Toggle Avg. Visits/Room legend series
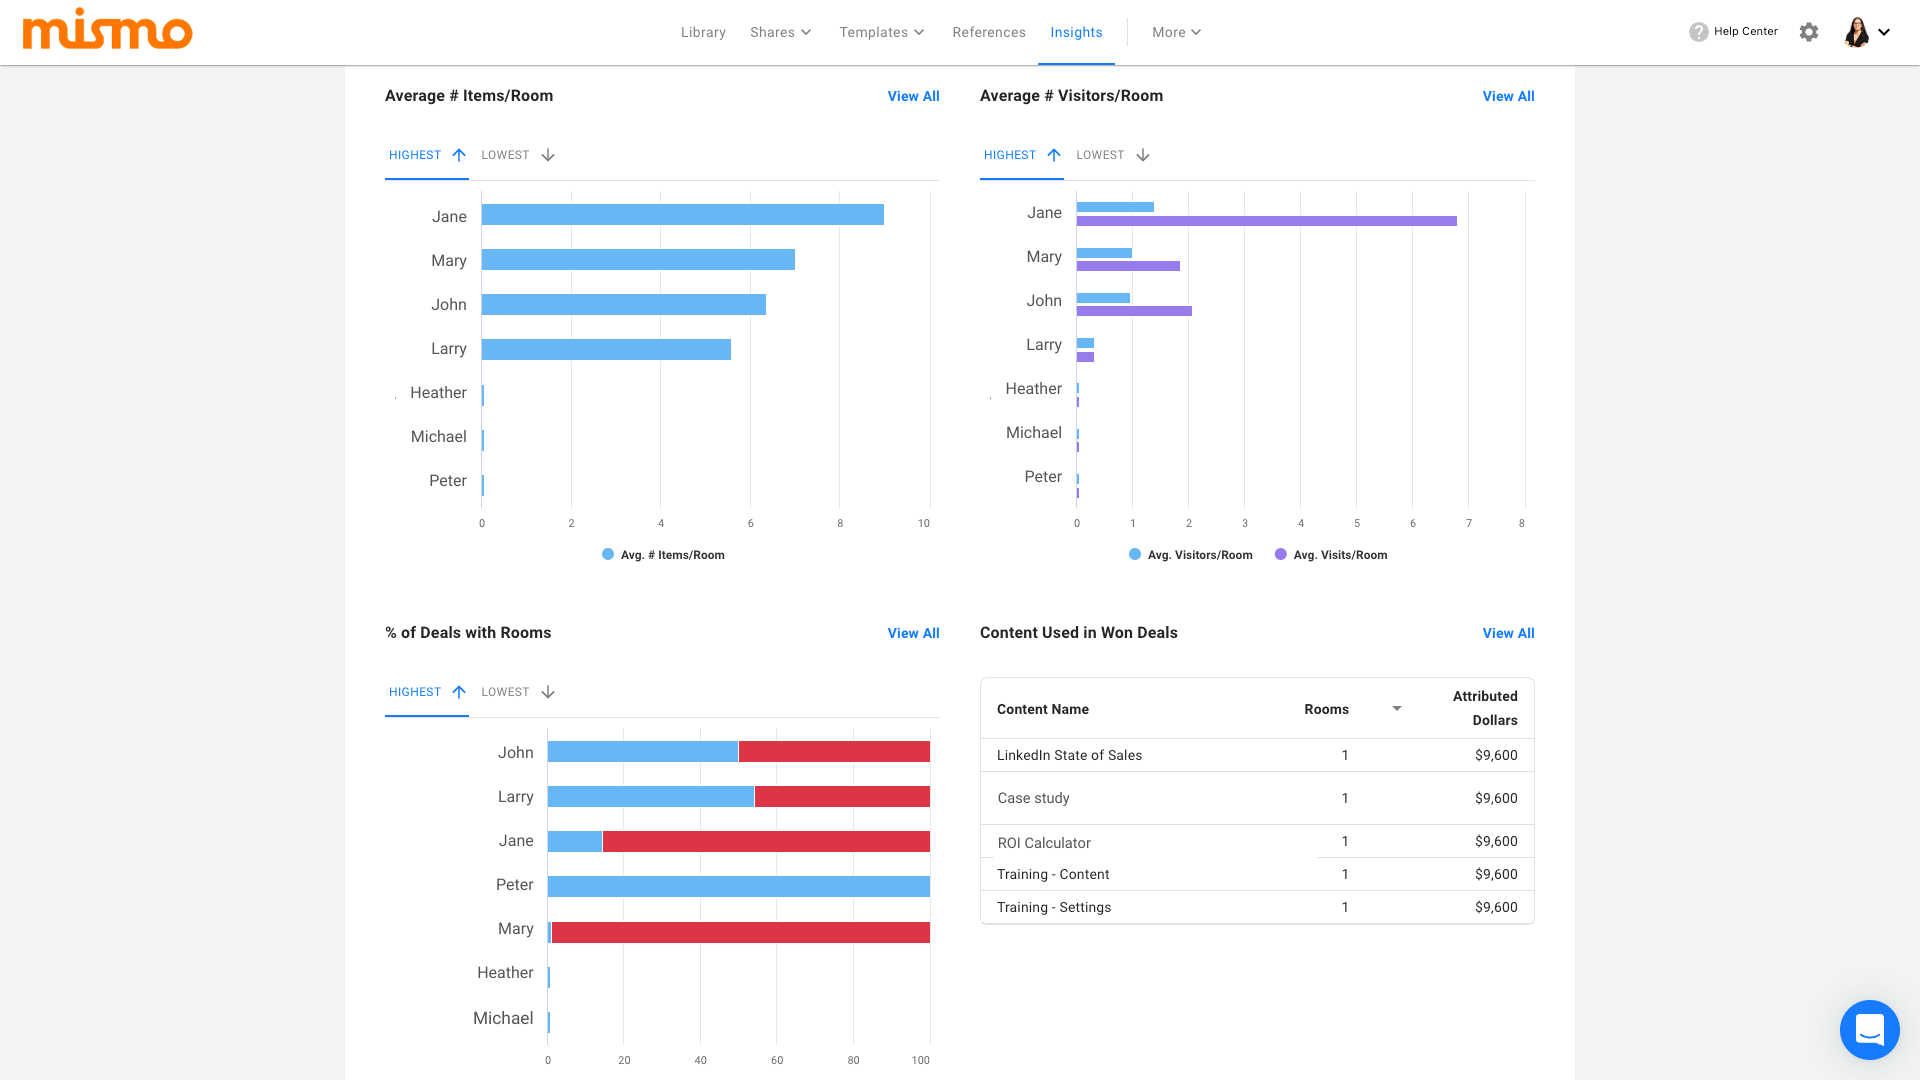1920x1080 pixels. coord(1331,555)
